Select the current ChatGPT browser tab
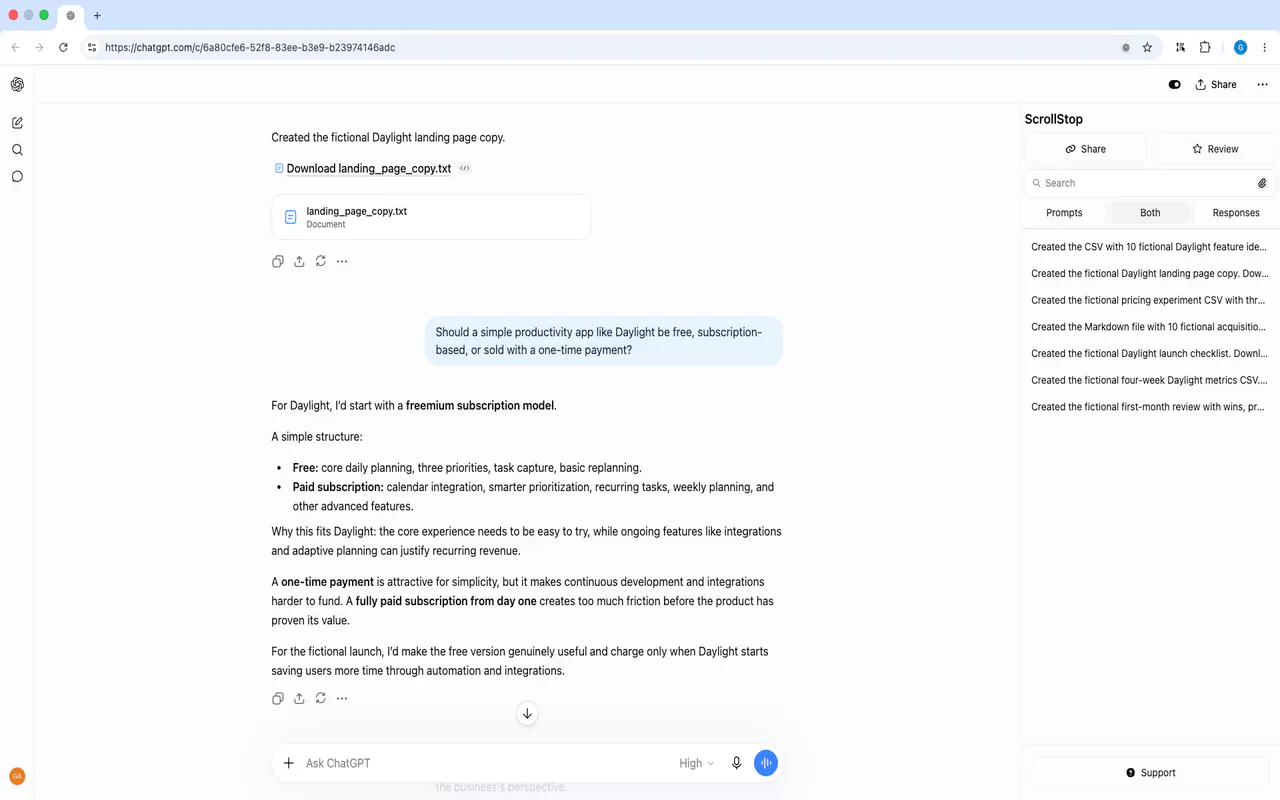The image size is (1280, 800). pos(70,16)
